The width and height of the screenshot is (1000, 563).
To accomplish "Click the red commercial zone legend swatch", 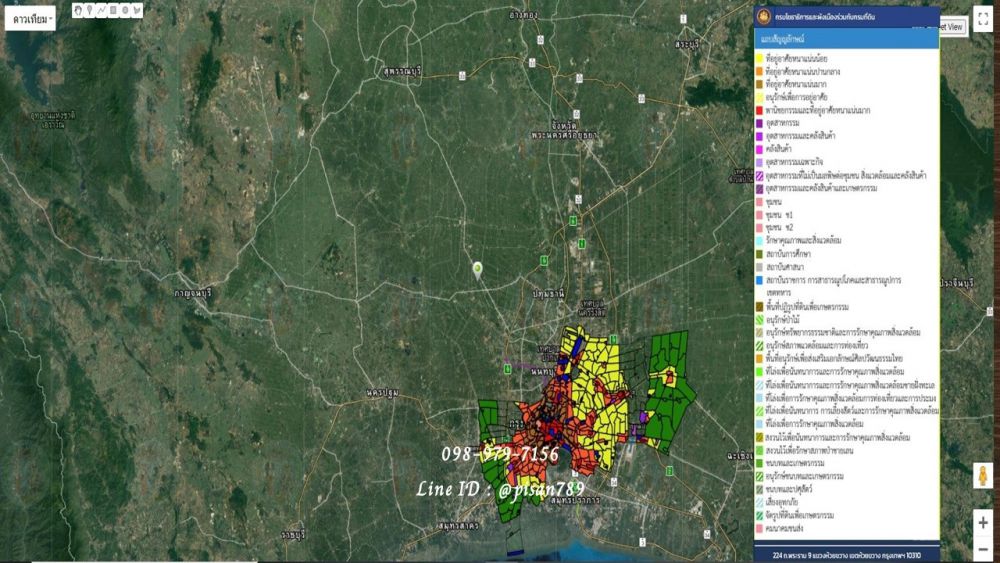I will (x=759, y=109).
